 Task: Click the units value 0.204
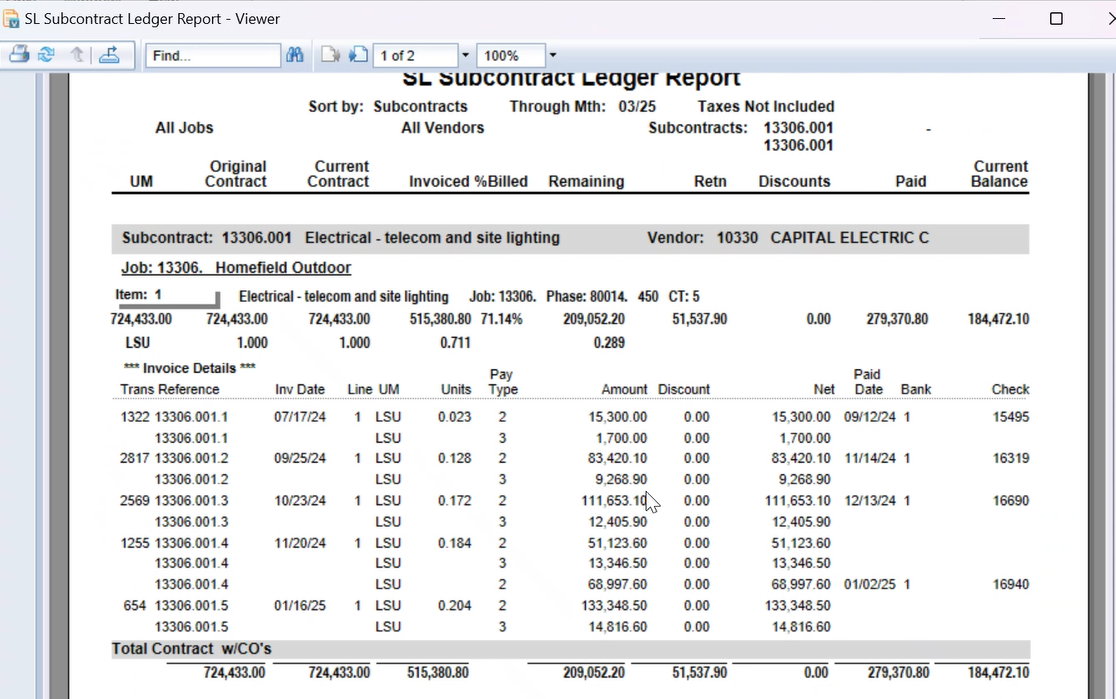(x=455, y=606)
